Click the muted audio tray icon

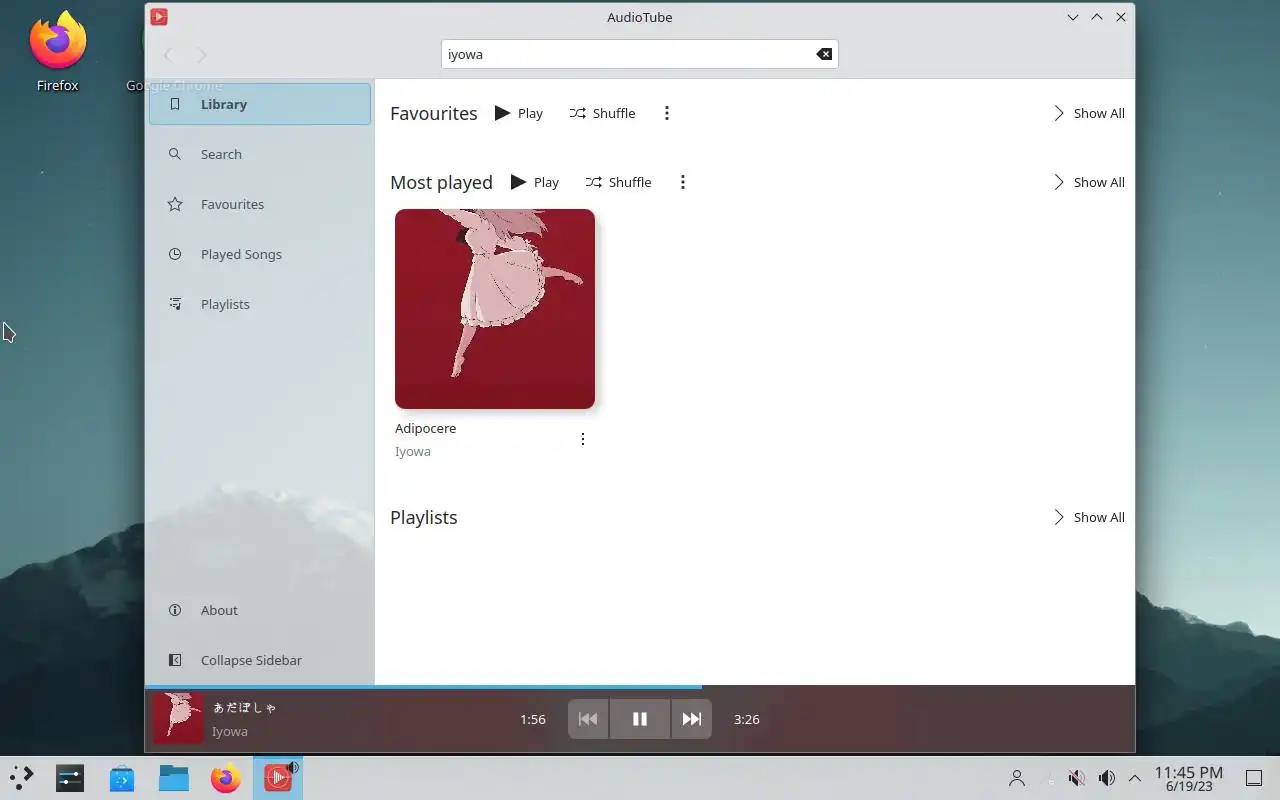pyautogui.click(x=1076, y=778)
